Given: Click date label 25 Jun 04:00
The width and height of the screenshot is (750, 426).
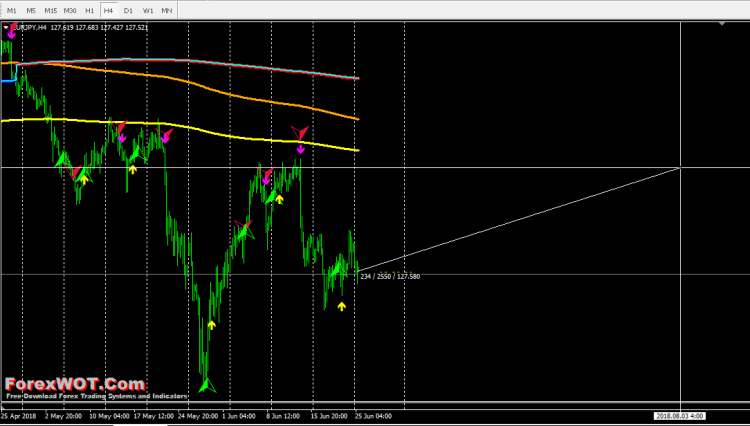Looking at the screenshot, I should tap(373, 416).
